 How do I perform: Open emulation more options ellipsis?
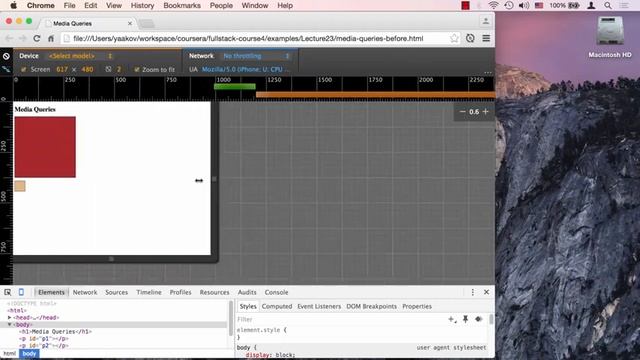(x=488, y=73)
